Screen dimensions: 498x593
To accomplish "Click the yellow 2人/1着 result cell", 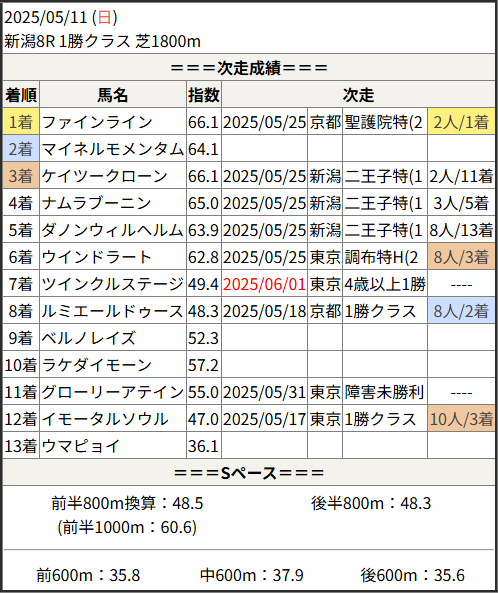I will click(461, 122).
